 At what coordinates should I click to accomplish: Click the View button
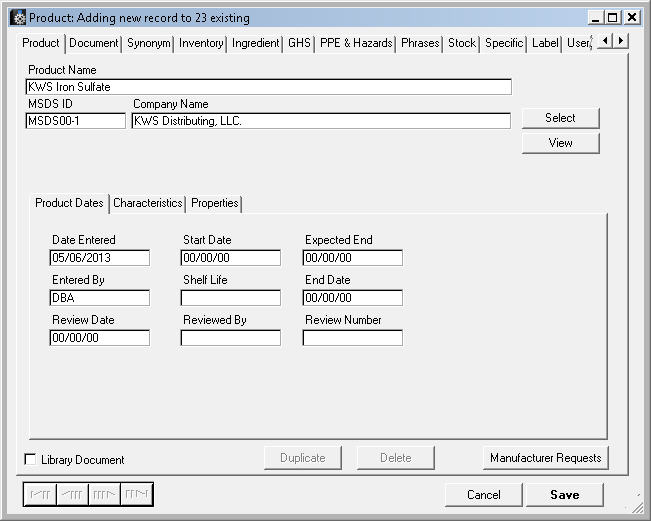(560, 143)
